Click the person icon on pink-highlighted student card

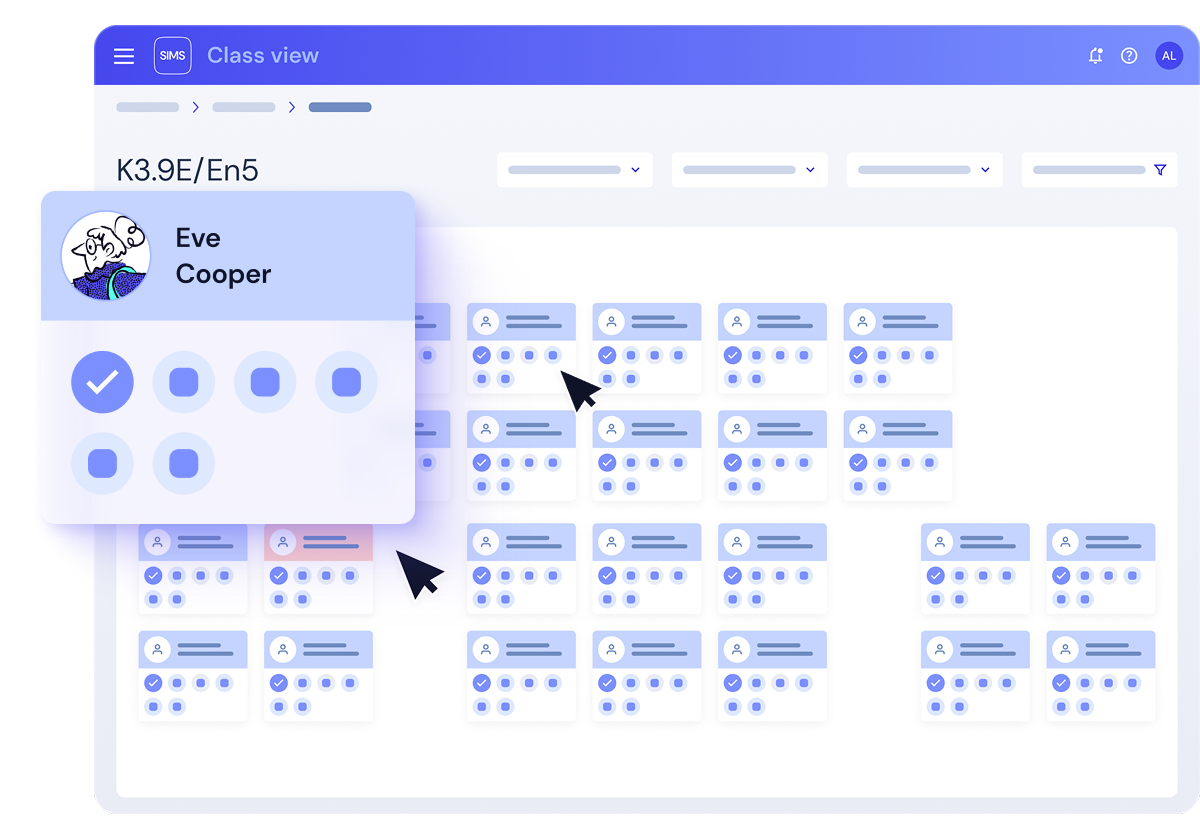(x=283, y=542)
